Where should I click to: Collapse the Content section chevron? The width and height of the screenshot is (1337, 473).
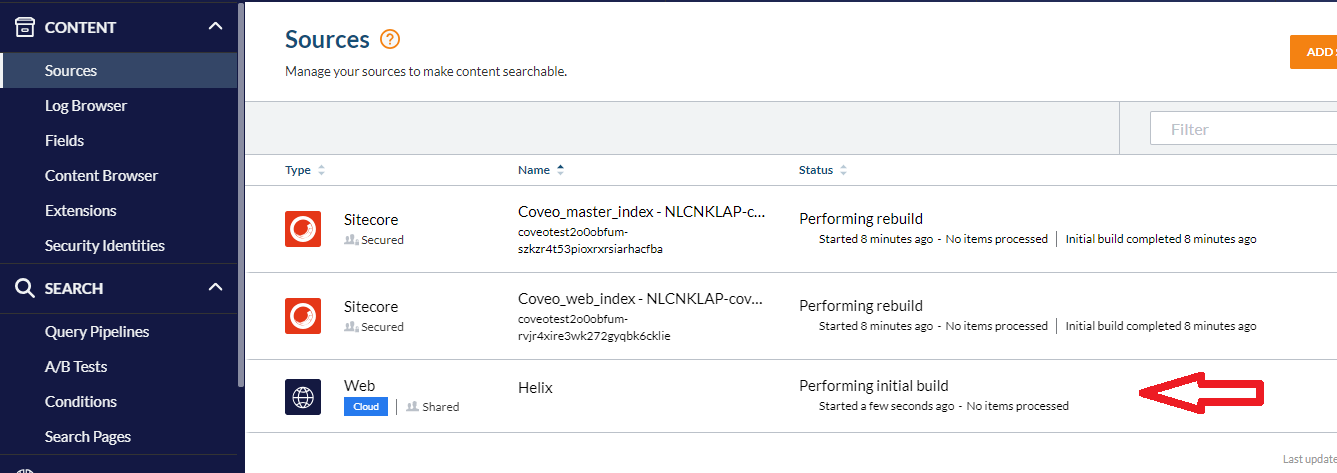[215, 27]
